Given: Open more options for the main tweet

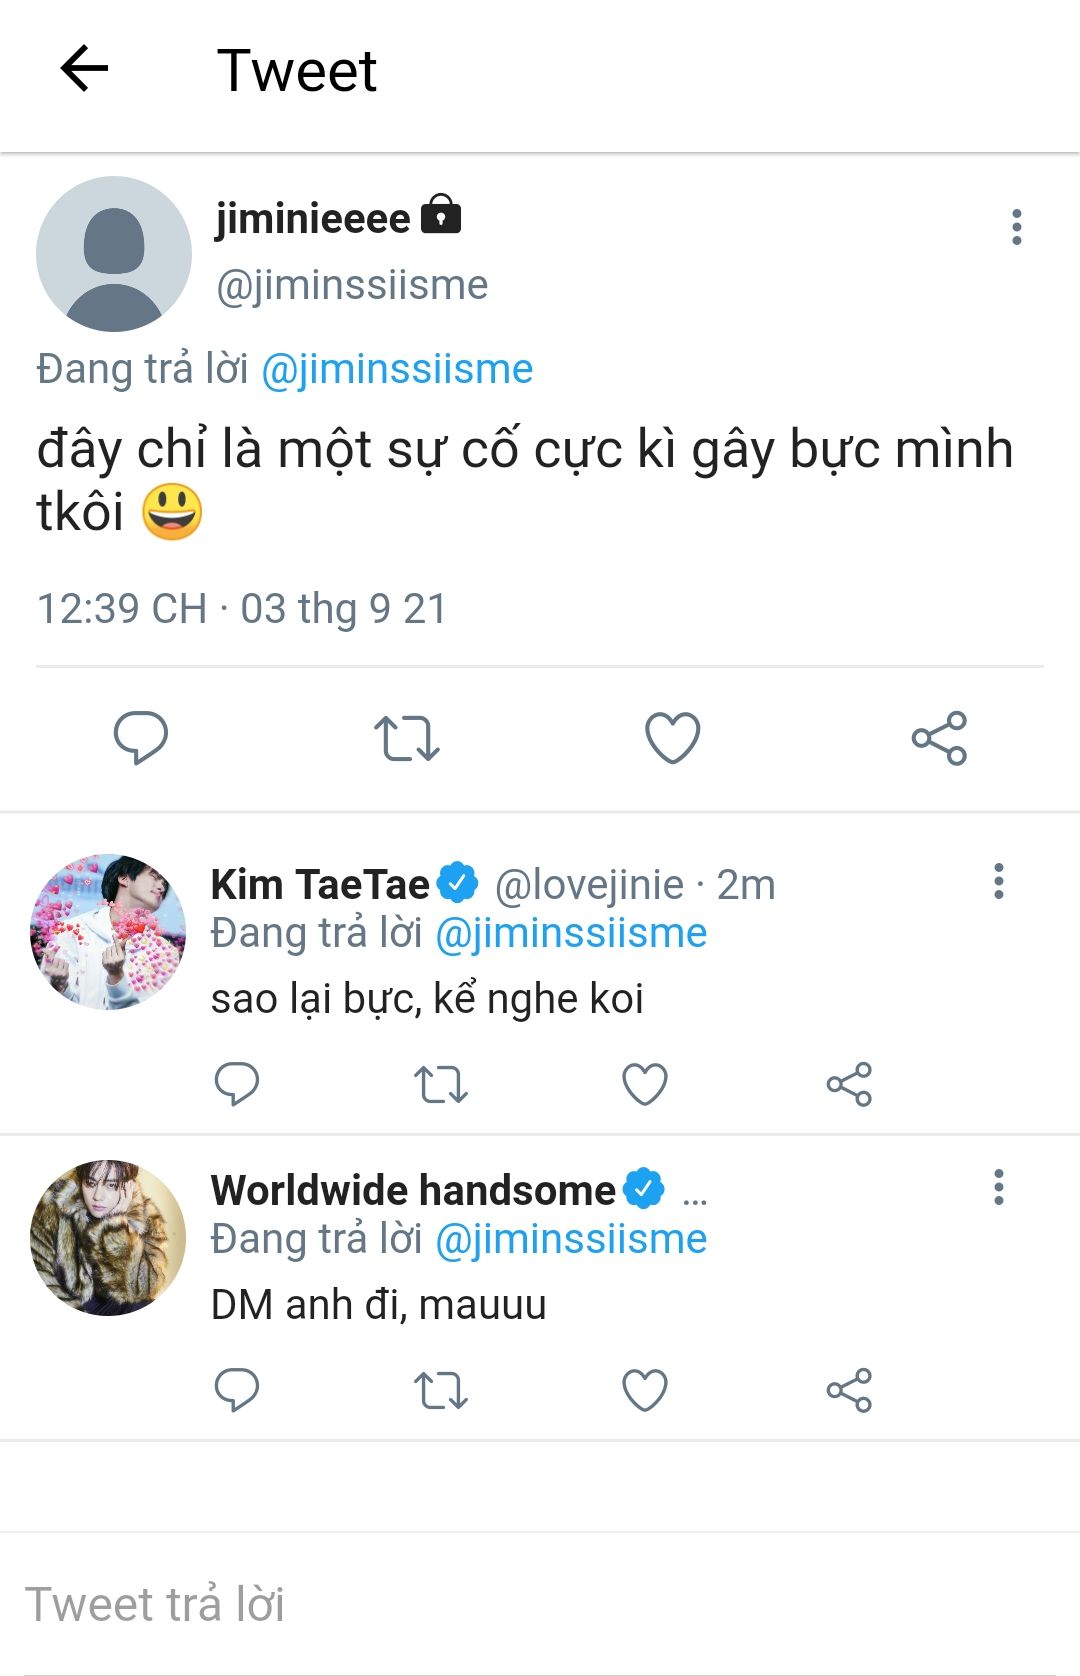Looking at the screenshot, I should pos(1016,227).
